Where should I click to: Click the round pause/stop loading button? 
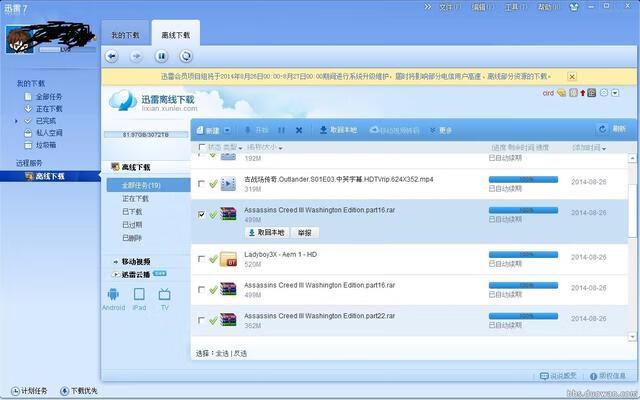coord(161,56)
